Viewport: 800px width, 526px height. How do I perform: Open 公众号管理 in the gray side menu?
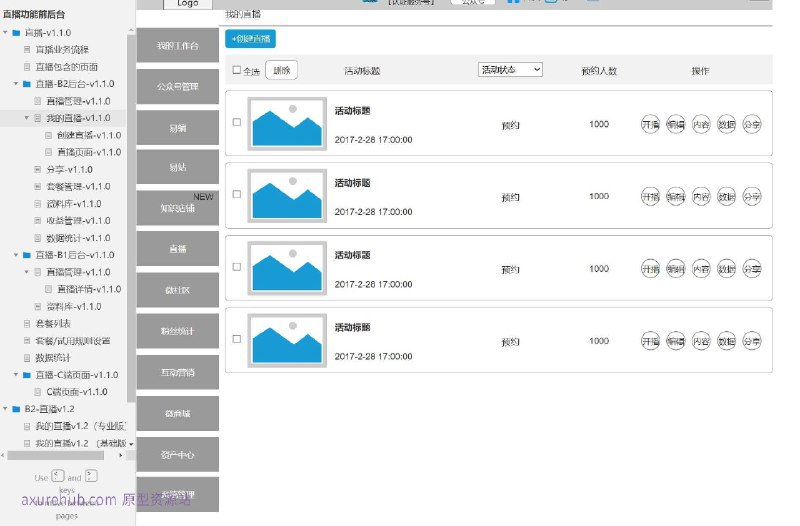178,86
